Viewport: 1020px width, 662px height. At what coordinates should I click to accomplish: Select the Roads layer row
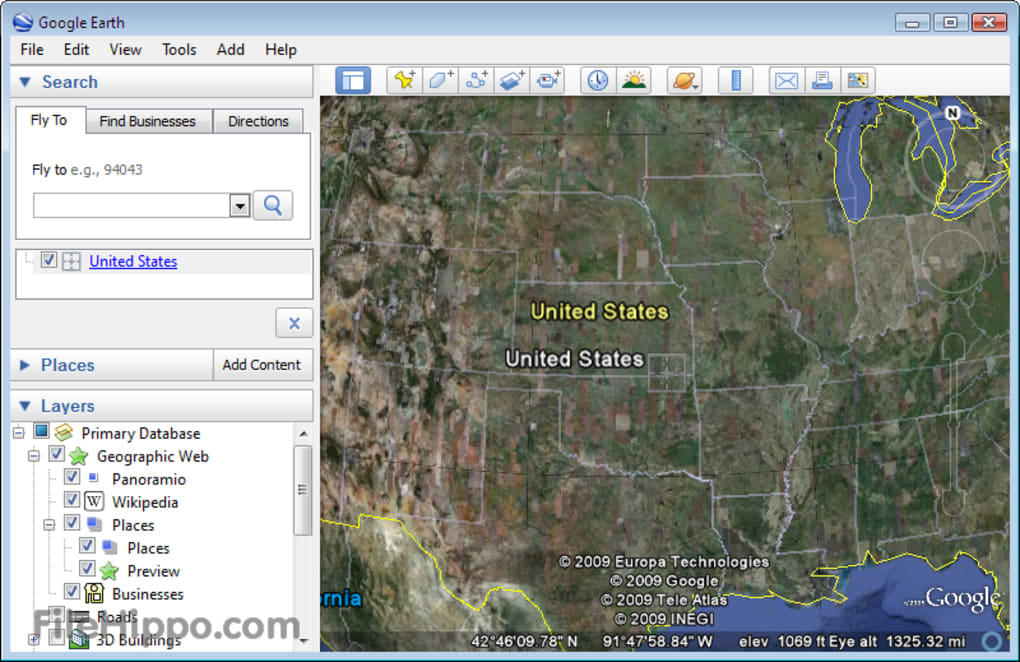tap(116, 616)
